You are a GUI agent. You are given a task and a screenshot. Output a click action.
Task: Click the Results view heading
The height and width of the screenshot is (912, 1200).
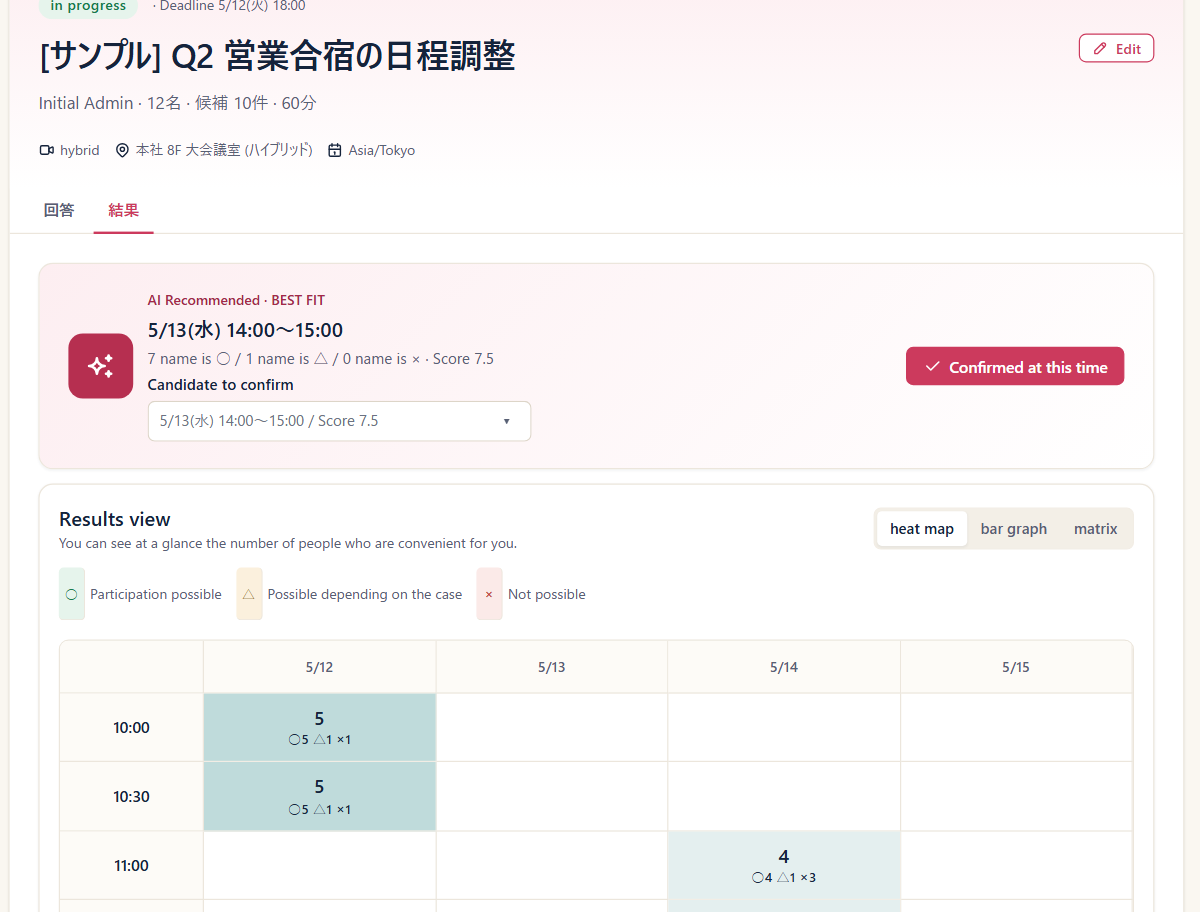(115, 519)
